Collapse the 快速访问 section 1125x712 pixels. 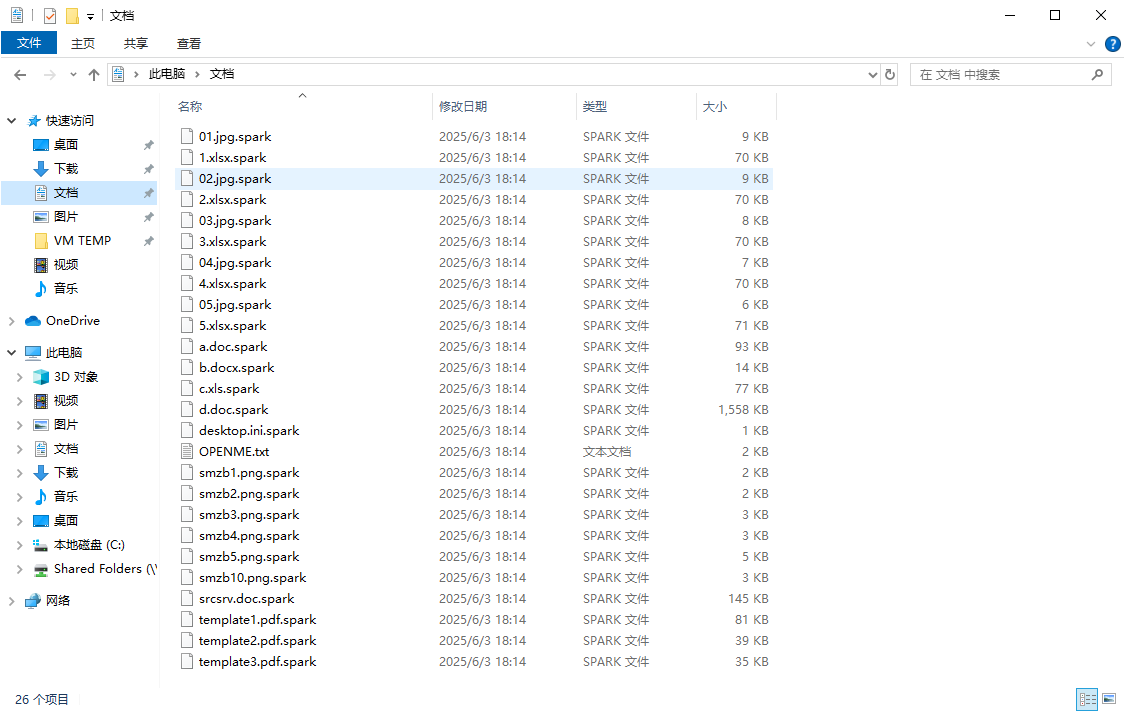click(12, 121)
